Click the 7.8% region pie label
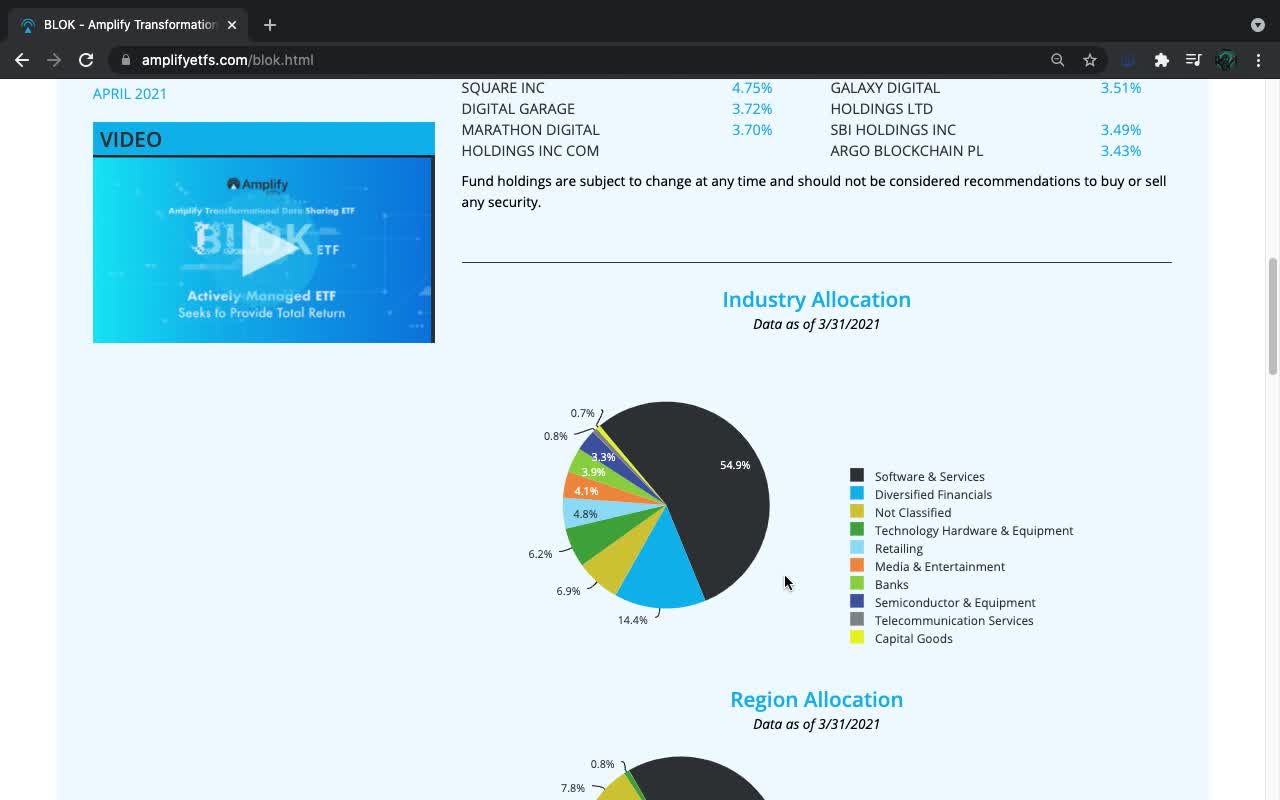Screen dimensions: 1280x800 573,788
